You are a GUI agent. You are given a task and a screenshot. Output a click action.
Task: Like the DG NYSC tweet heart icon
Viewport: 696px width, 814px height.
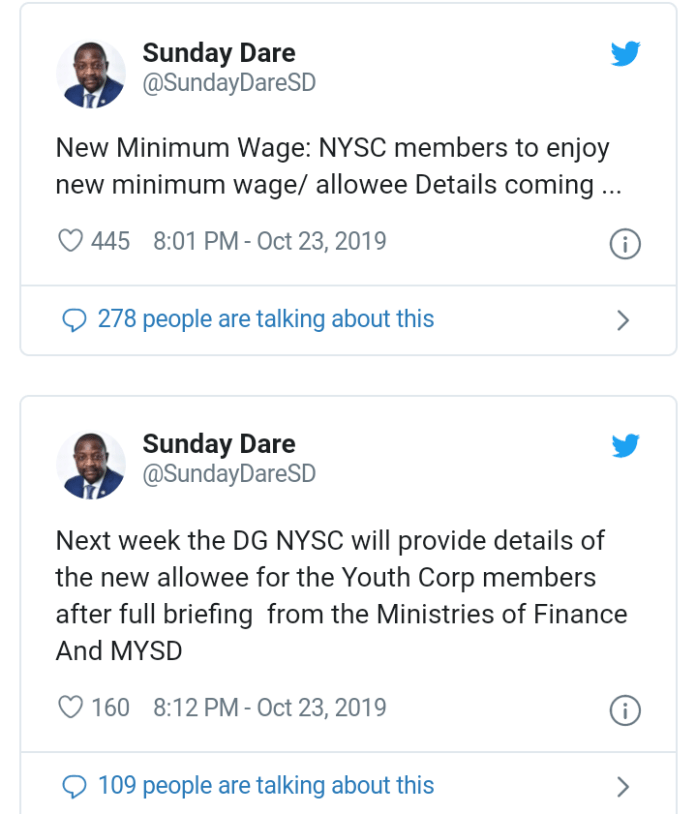pyautogui.click(x=70, y=708)
